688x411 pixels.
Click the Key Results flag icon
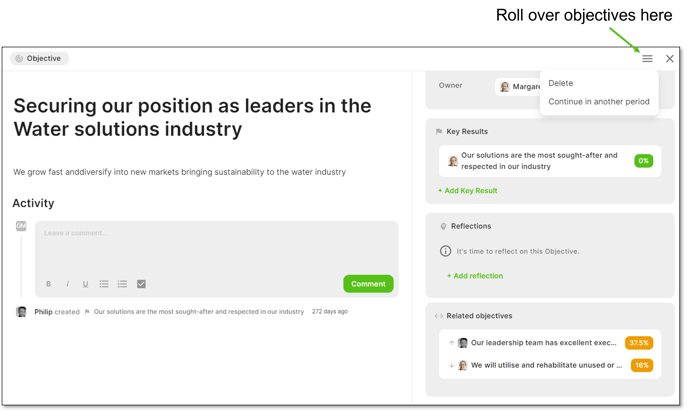[x=439, y=132]
